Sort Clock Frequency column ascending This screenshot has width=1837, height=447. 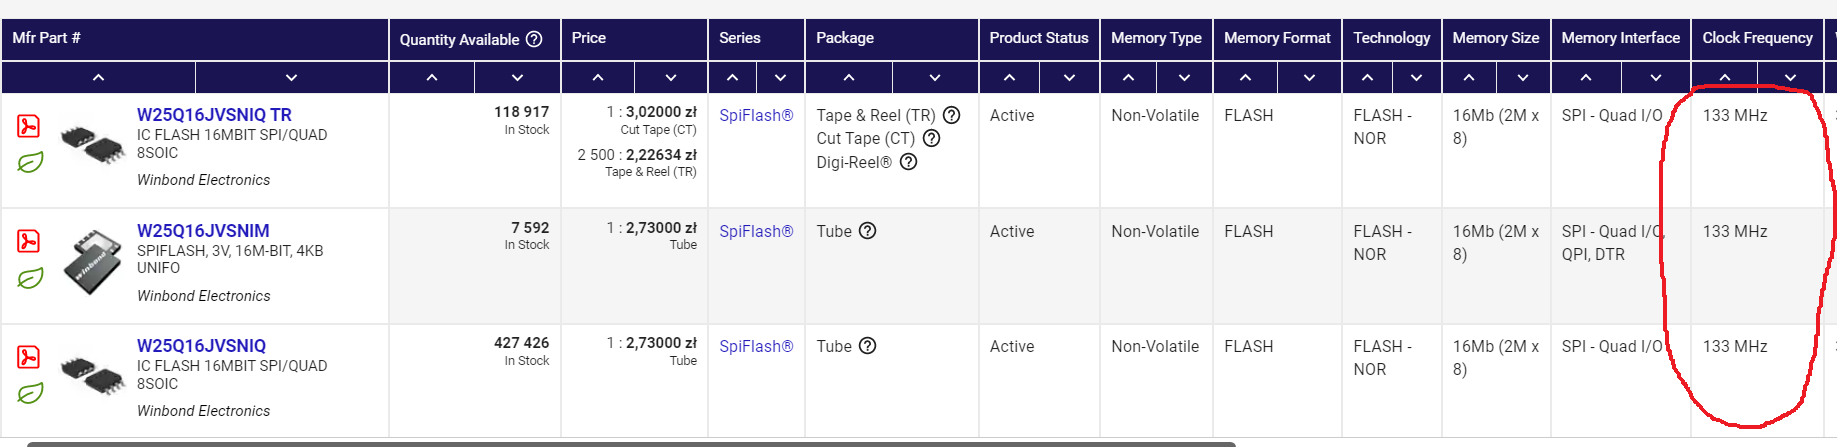click(x=1724, y=77)
